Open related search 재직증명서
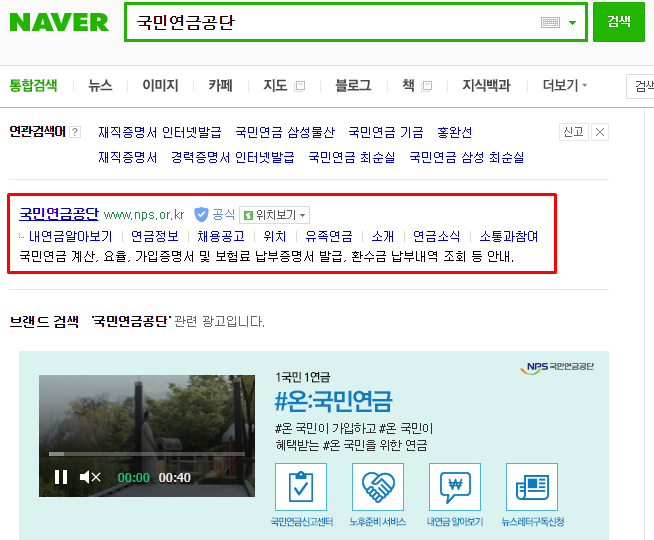This screenshot has height=540, width=654. [128, 157]
